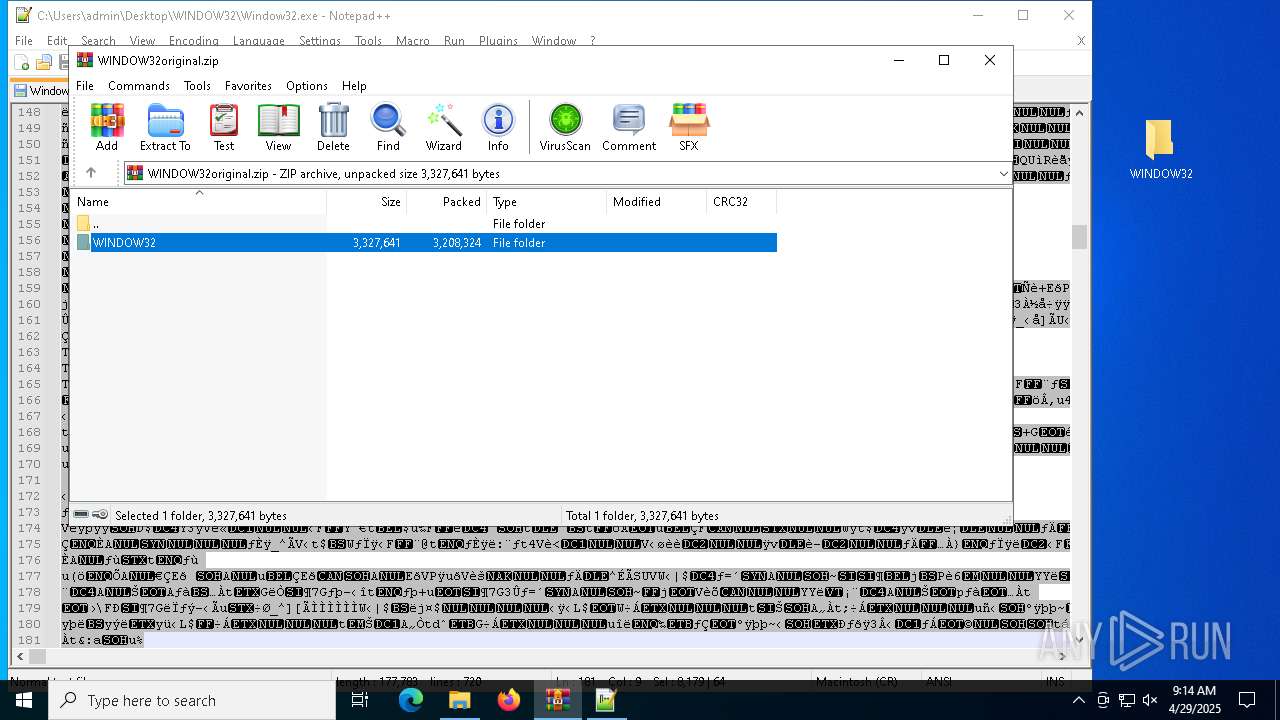Click the taskbar search box
This screenshot has width=1280, height=720.
coord(192,700)
